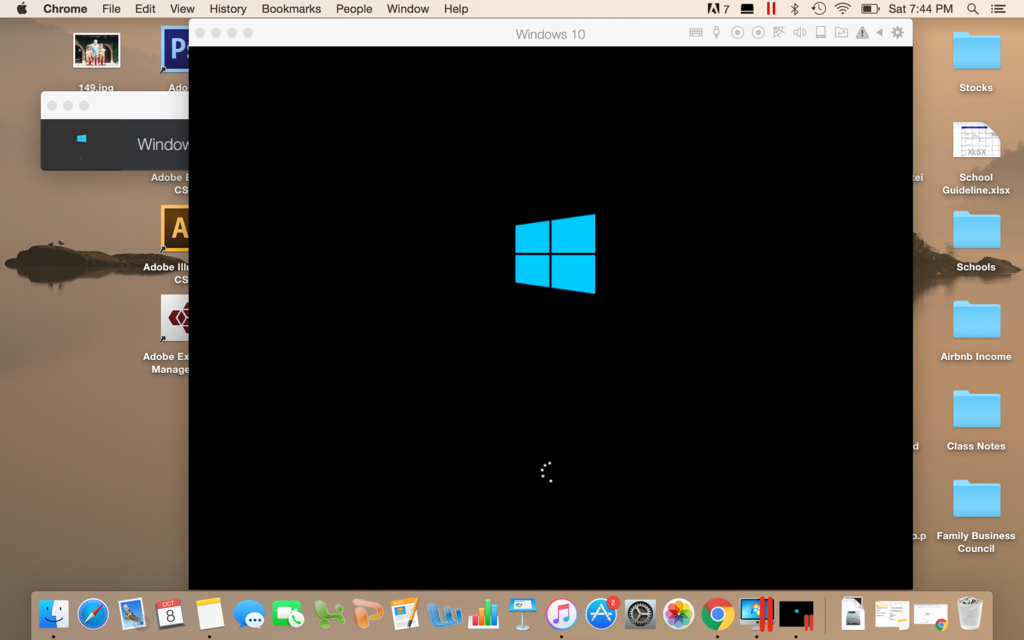Mute the Windows 10 VM sound
Screen dimensions: 1024x640
[799, 33]
